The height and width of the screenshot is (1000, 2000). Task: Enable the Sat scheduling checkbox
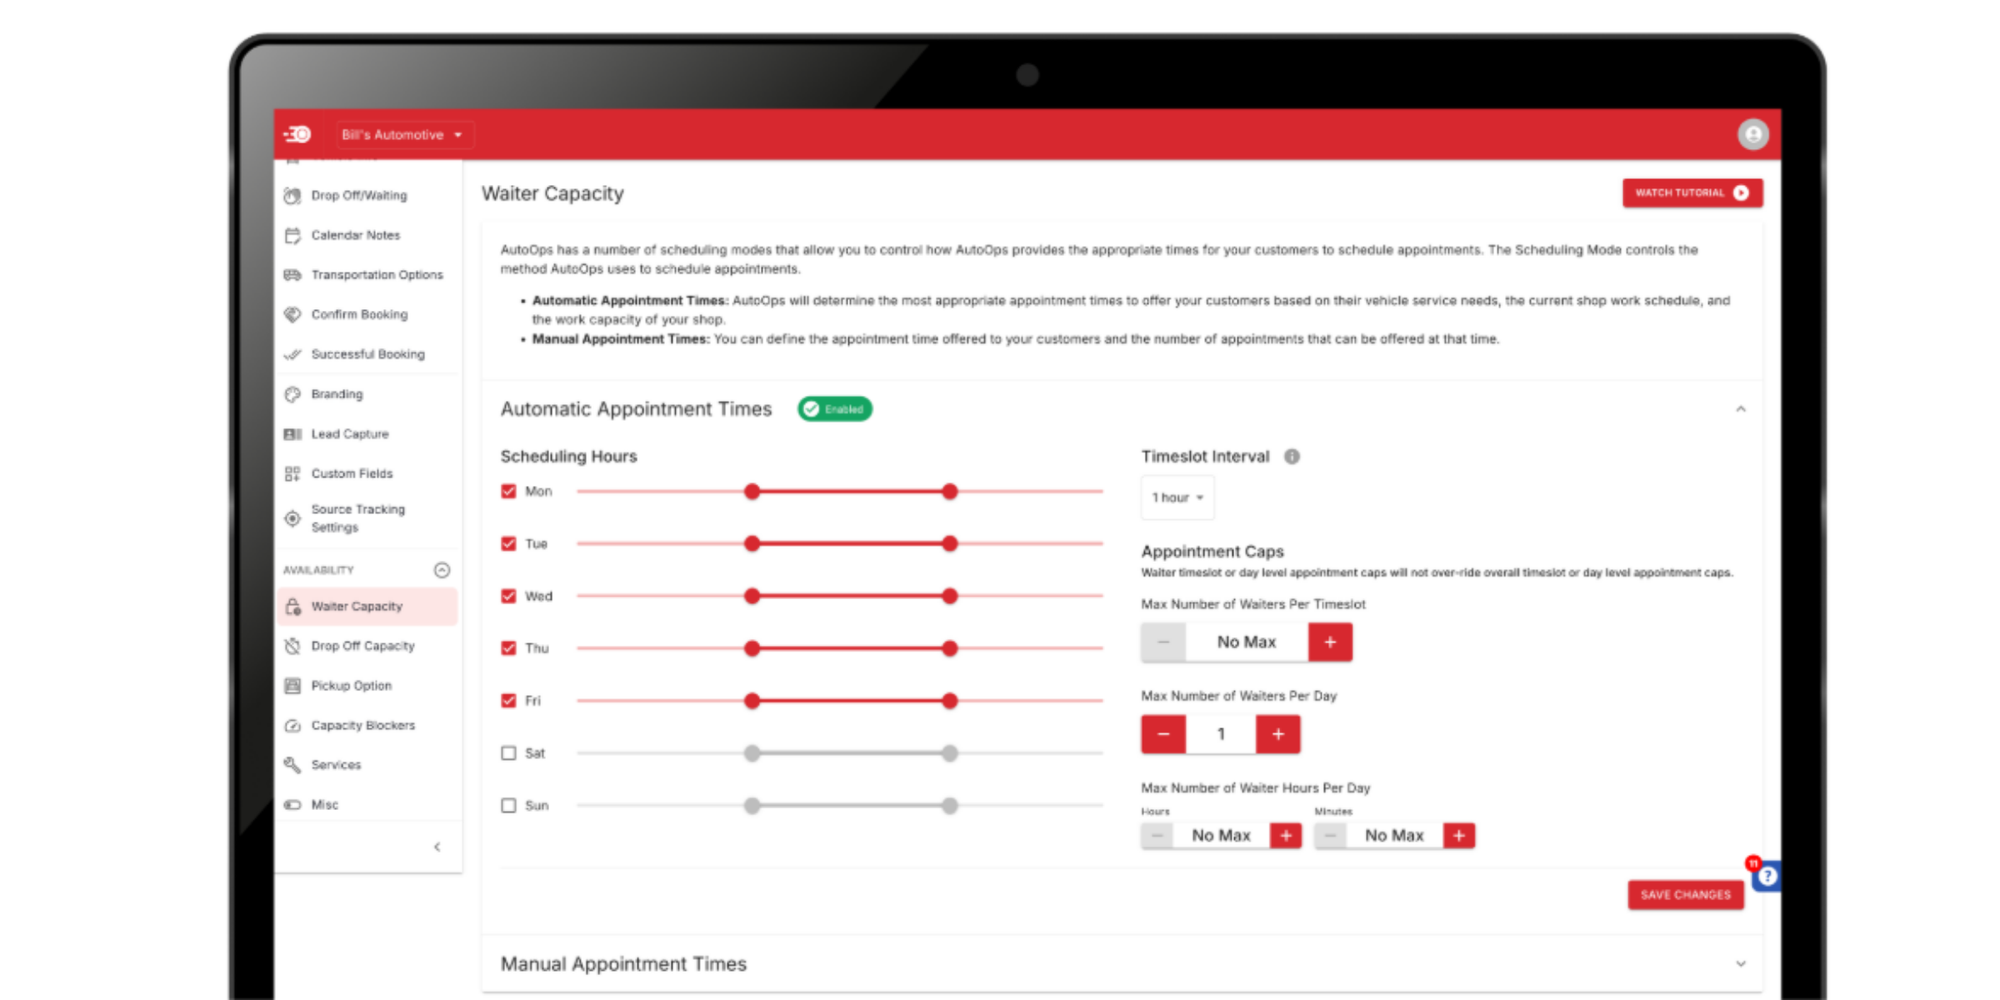pyautogui.click(x=509, y=753)
